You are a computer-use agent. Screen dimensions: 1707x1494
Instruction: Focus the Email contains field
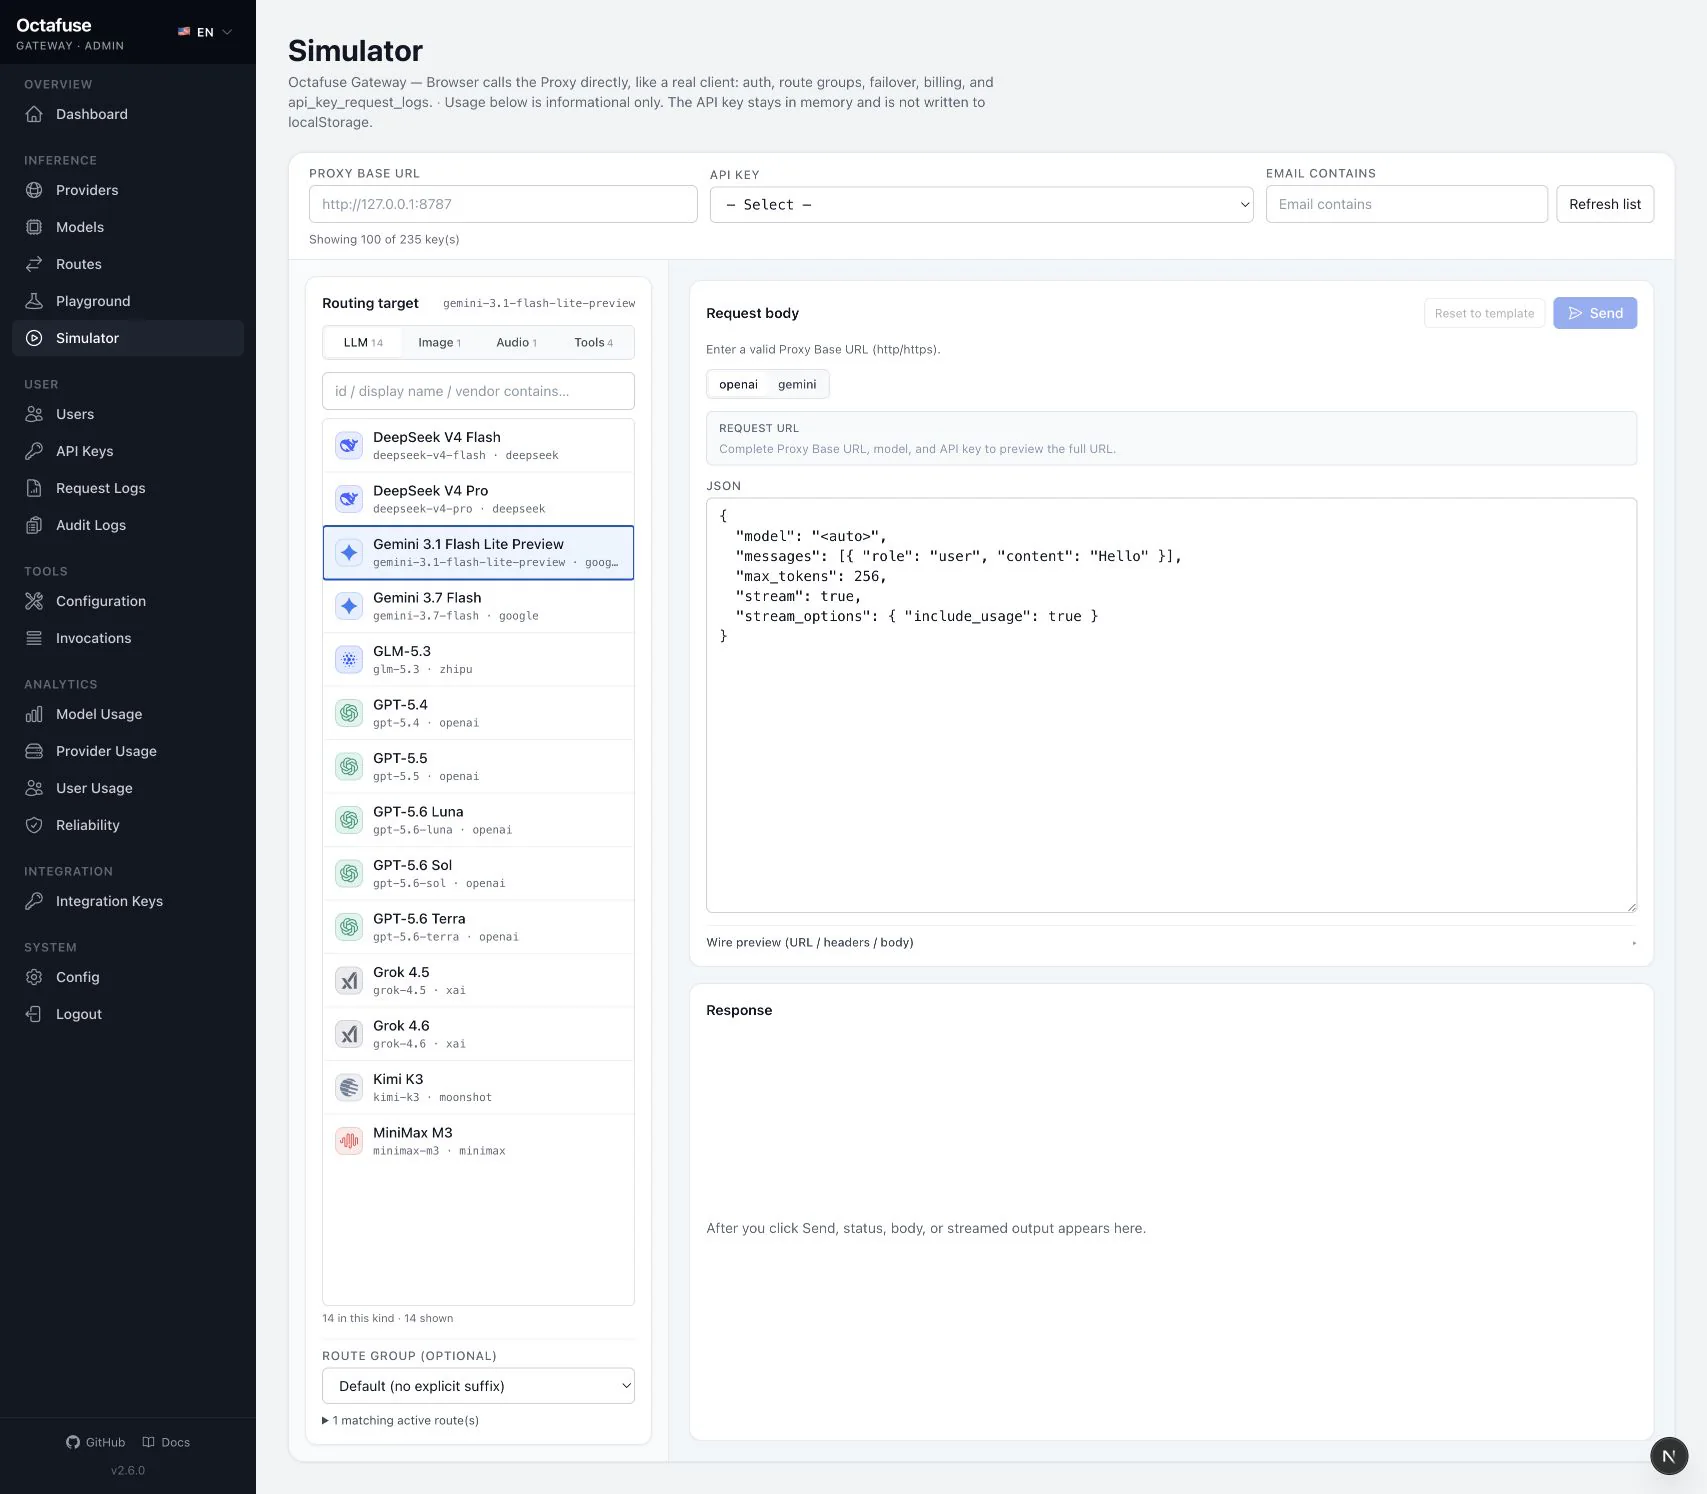pyautogui.click(x=1406, y=204)
